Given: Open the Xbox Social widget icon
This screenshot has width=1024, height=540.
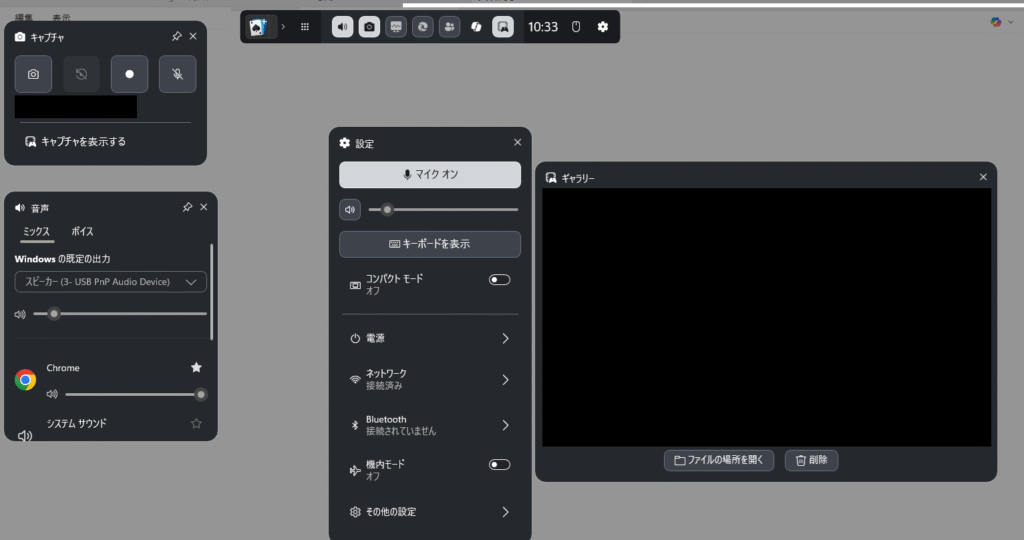Looking at the screenshot, I should point(449,27).
